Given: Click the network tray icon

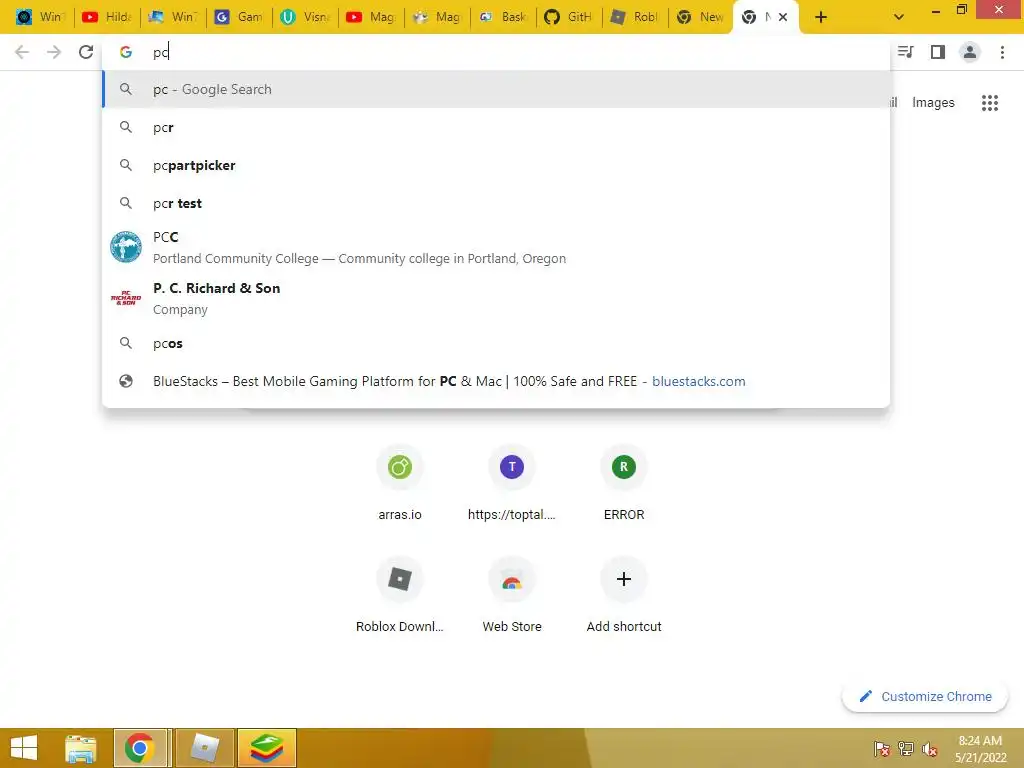Looking at the screenshot, I should click(x=906, y=749).
